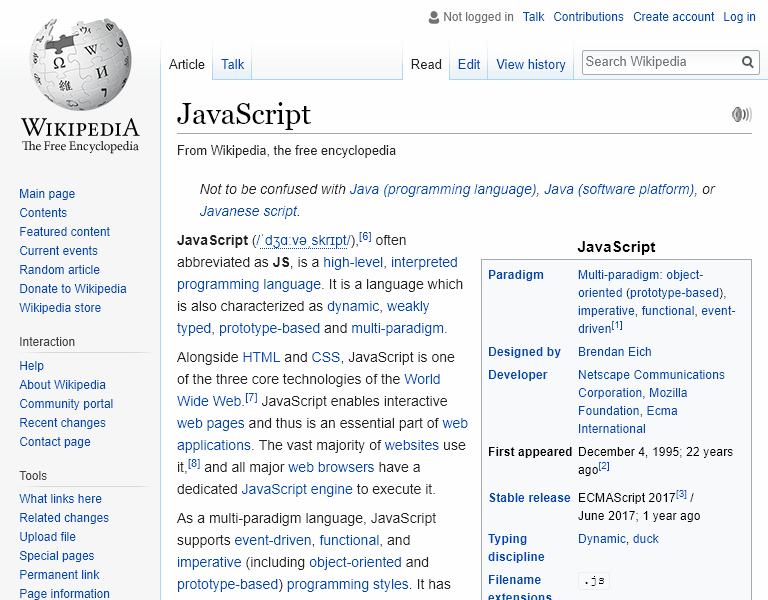The width and height of the screenshot is (768, 600).
Task: Follow the duck typing link
Action: (646, 539)
